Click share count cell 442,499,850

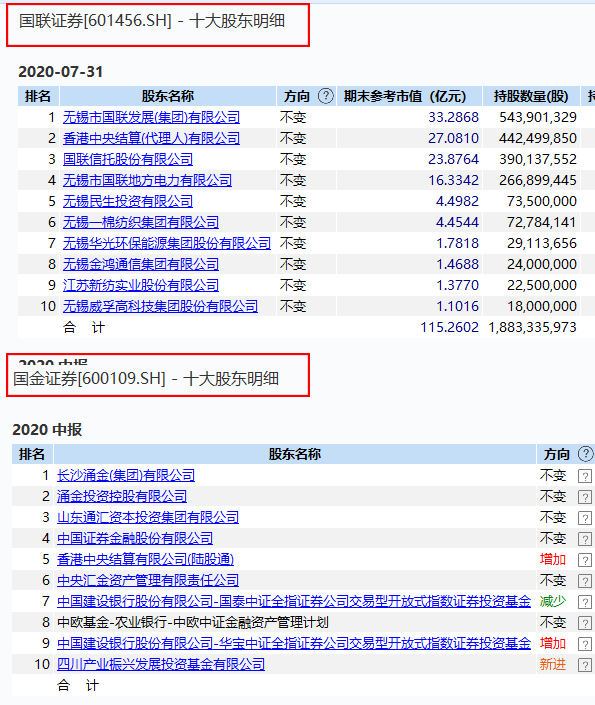[x=538, y=138]
